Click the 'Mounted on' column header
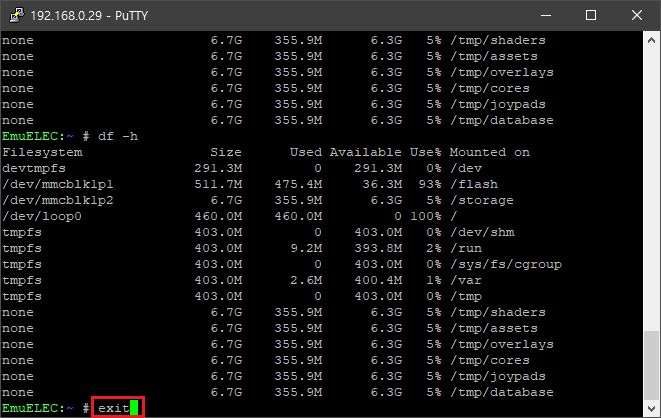Viewport: 661px width, 418px height. pos(489,153)
